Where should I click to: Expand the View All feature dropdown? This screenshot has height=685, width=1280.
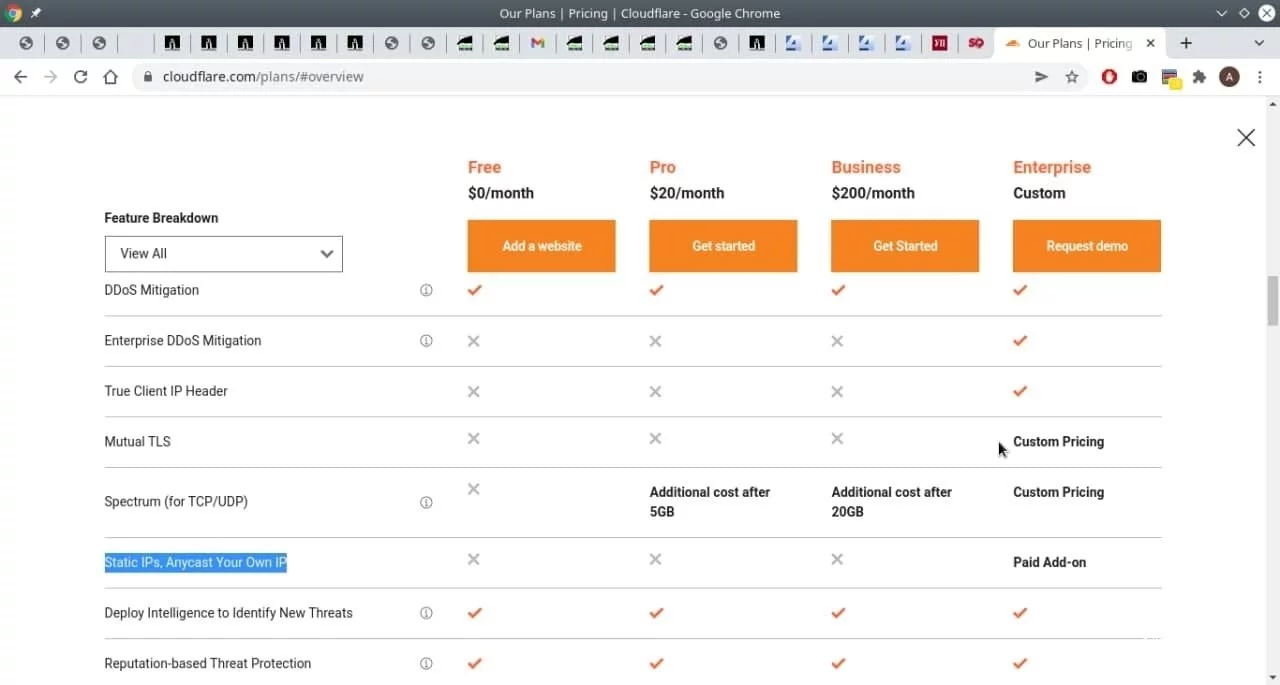[x=223, y=254]
